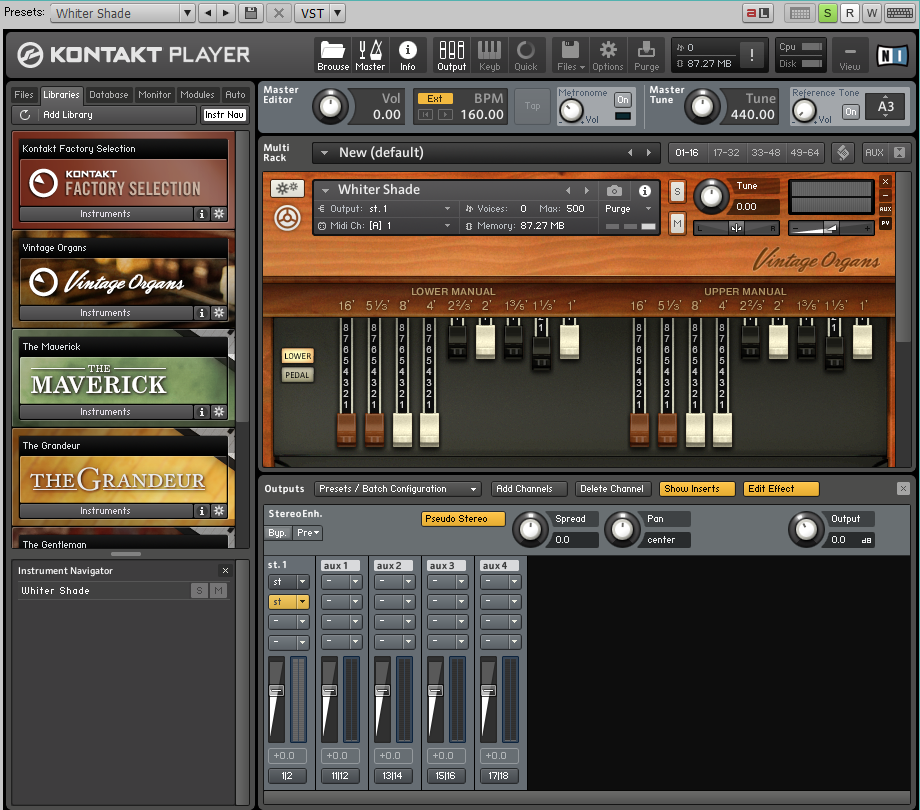Toggle the Output mixer icon
The width and height of the screenshot is (920, 810).
[x=452, y=55]
